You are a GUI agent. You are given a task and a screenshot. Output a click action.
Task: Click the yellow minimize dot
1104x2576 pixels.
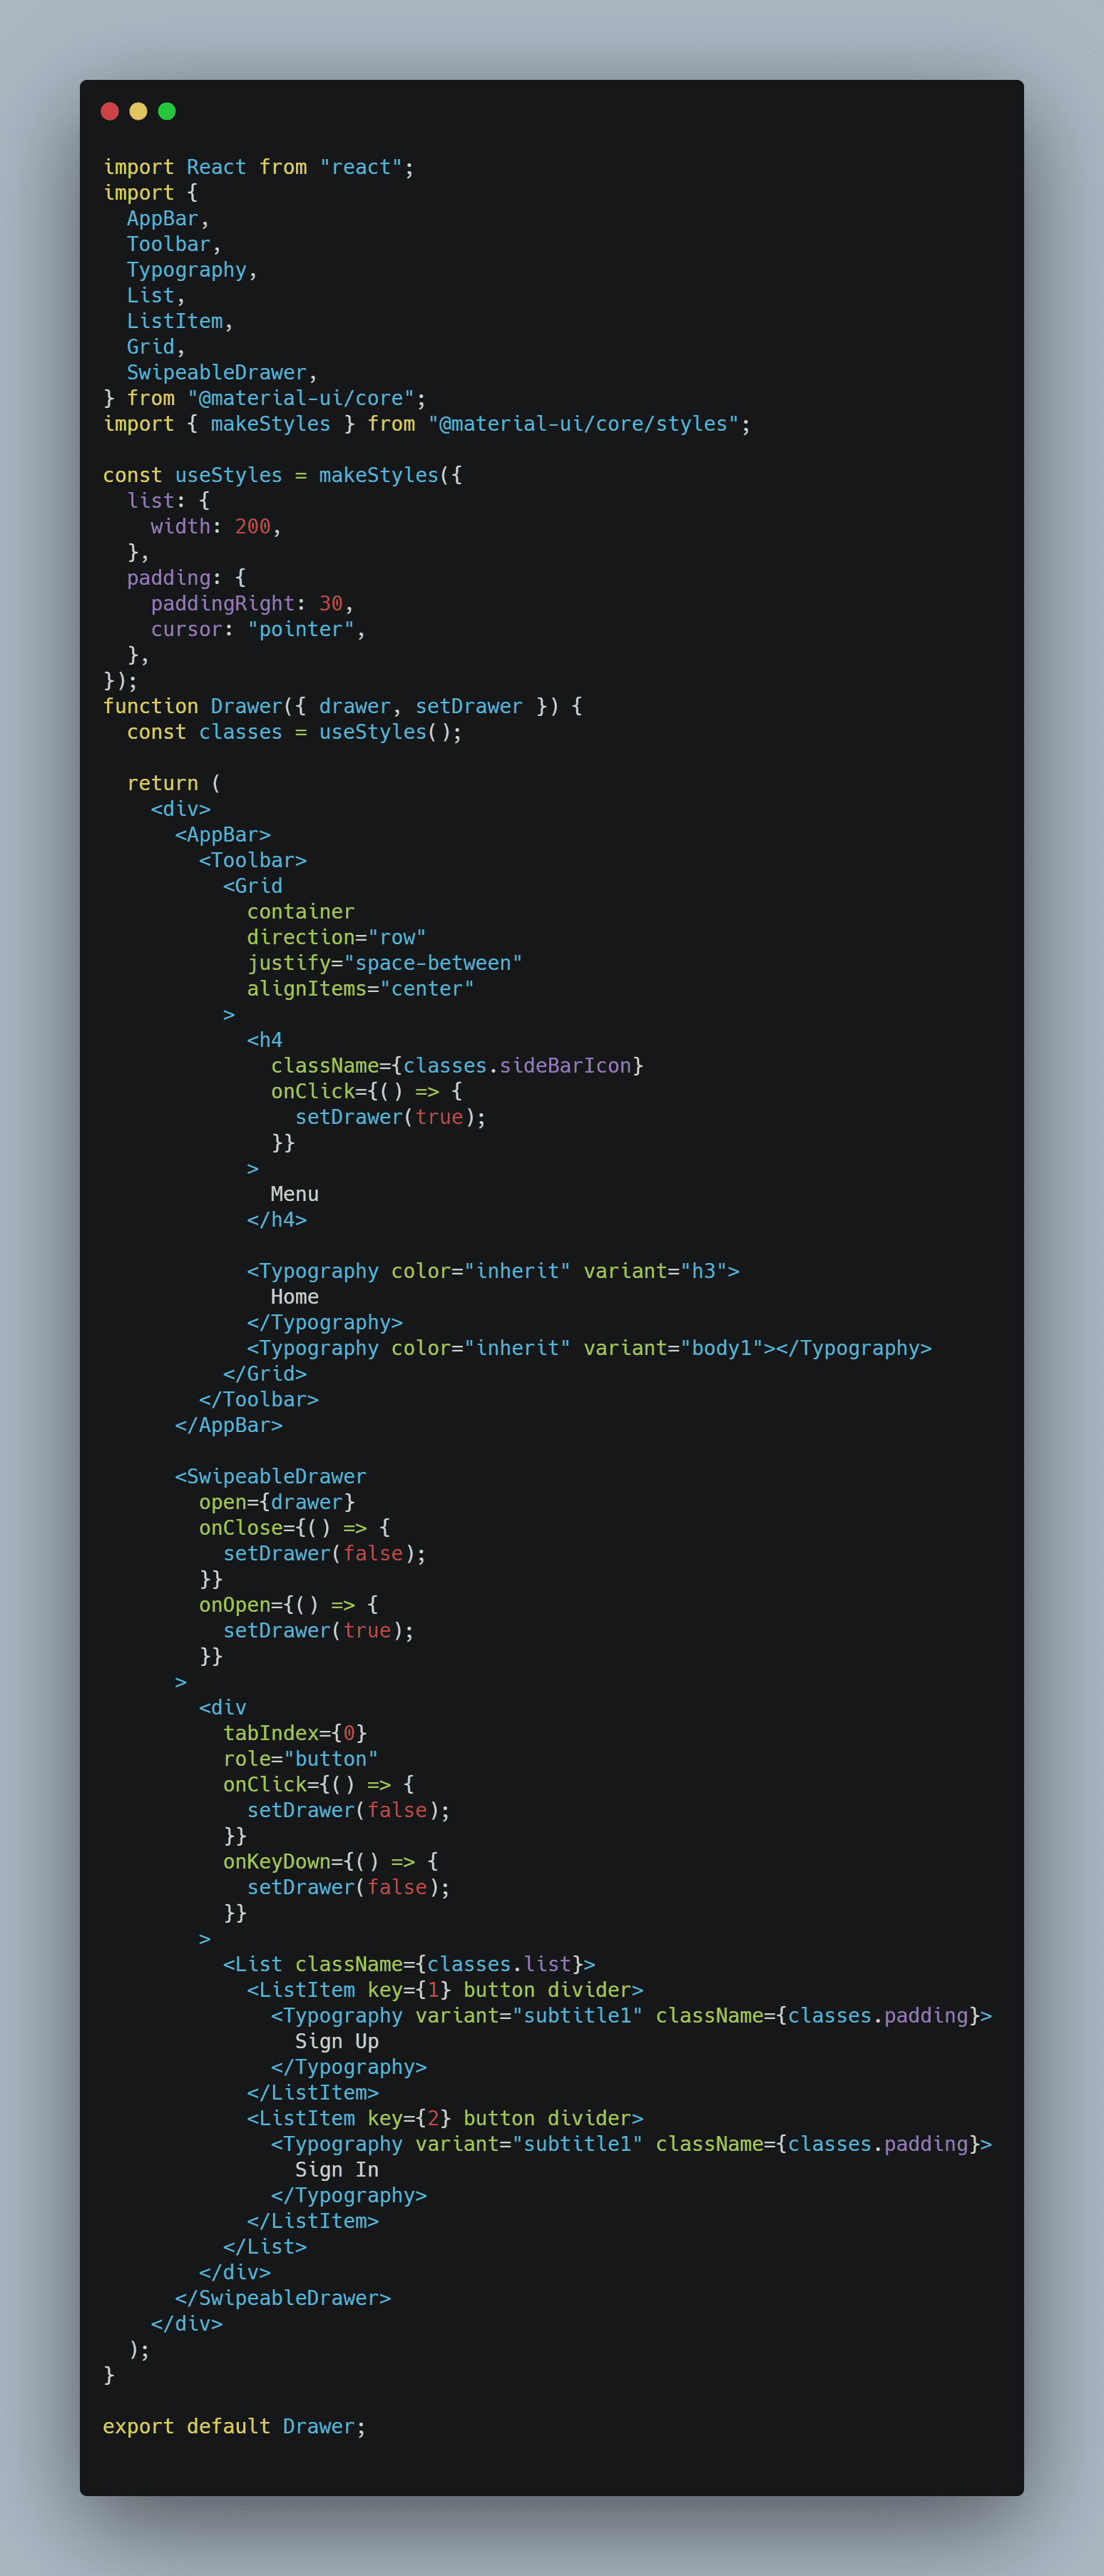[x=138, y=111]
